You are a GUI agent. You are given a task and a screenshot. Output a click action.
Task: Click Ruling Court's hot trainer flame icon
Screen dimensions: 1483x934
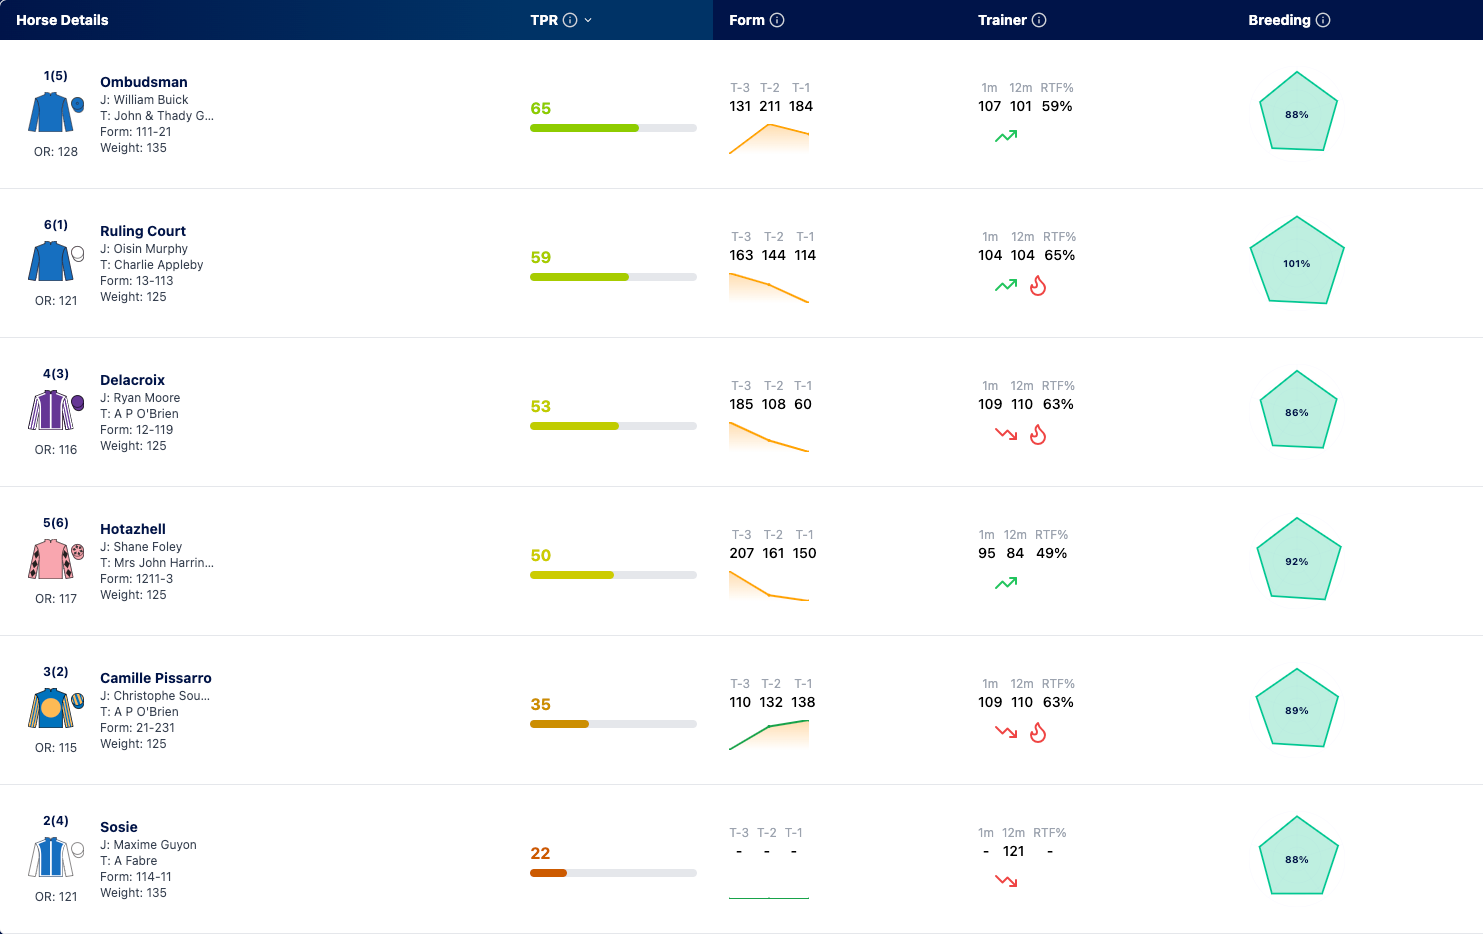pos(1038,286)
